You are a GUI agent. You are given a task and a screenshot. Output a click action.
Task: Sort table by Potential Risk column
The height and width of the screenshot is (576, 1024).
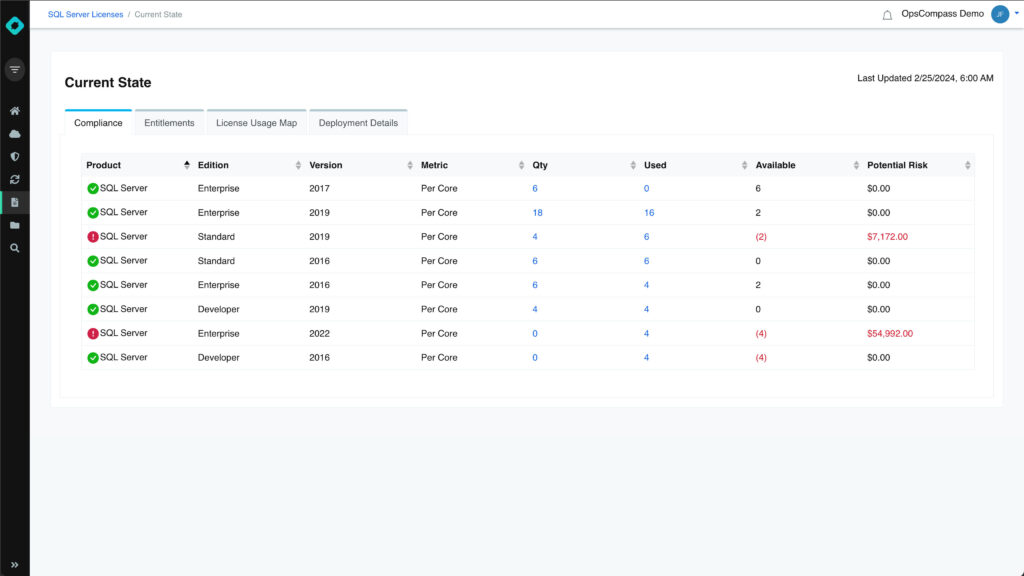click(x=968, y=165)
